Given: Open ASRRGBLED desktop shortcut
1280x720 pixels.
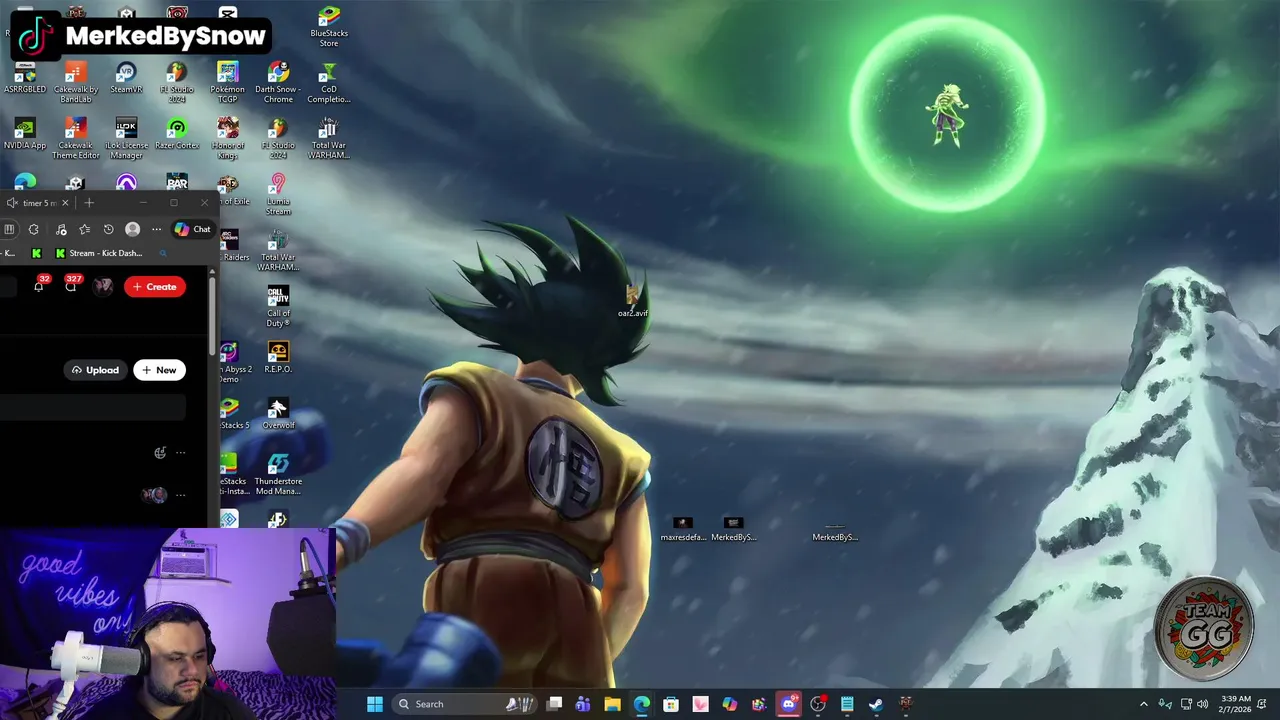Looking at the screenshot, I should point(25,78).
